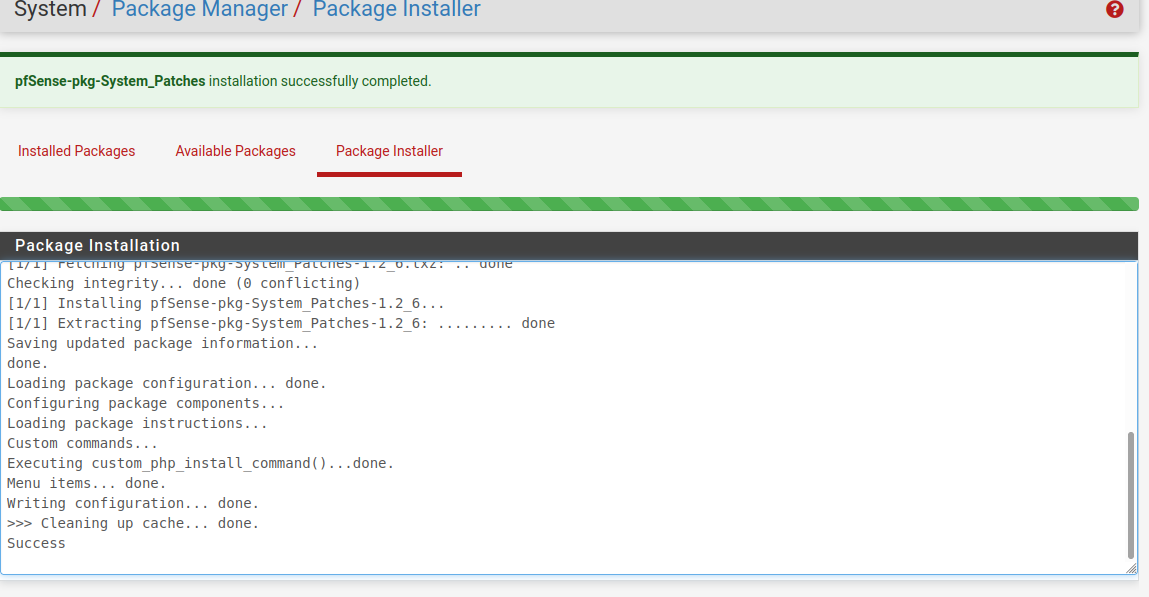Click the '>>> Cleaning up cache... done.' line

[x=133, y=524]
